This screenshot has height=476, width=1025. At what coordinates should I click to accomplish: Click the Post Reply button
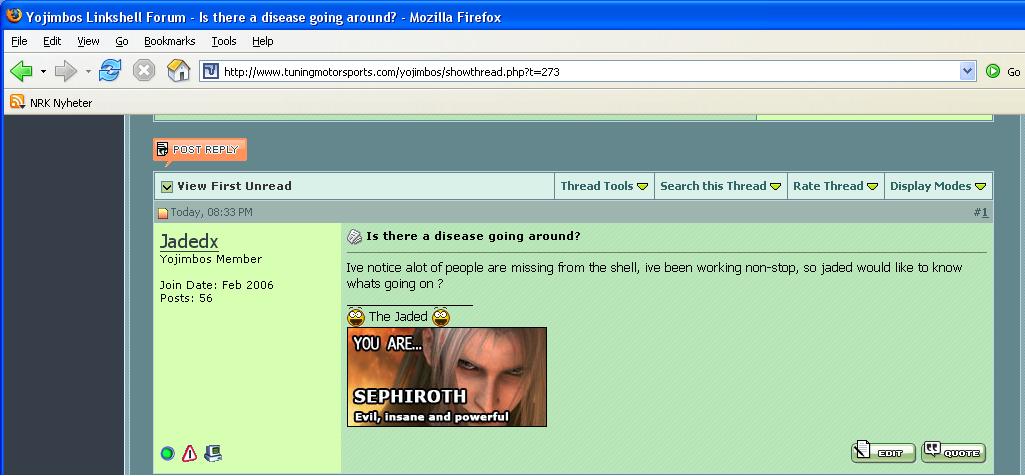pyautogui.click(x=199, y=150)
